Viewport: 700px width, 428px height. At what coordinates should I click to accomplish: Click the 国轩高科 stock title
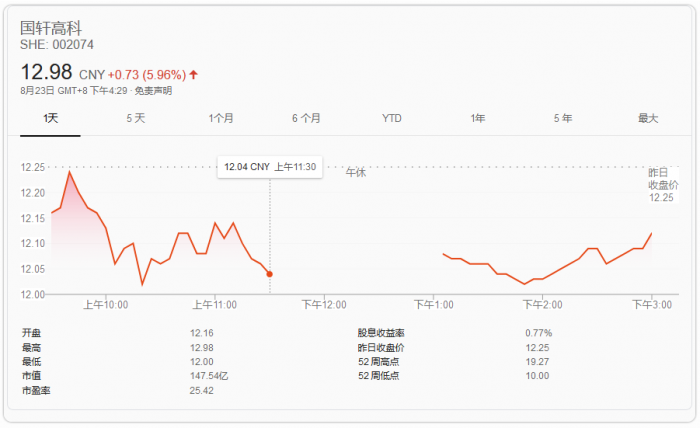[x=48, y=27]
